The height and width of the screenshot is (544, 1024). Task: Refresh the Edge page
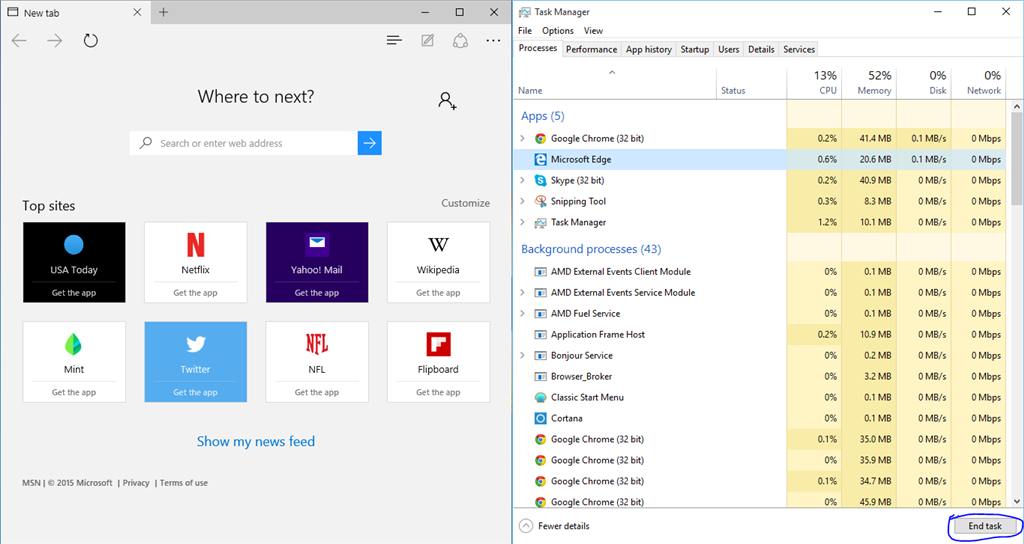(x=91, y=40)
